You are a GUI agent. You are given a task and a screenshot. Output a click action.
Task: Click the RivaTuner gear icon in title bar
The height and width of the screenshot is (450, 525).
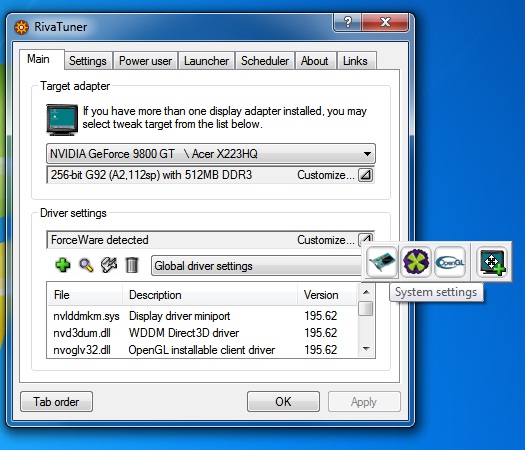tap(22, 27)
